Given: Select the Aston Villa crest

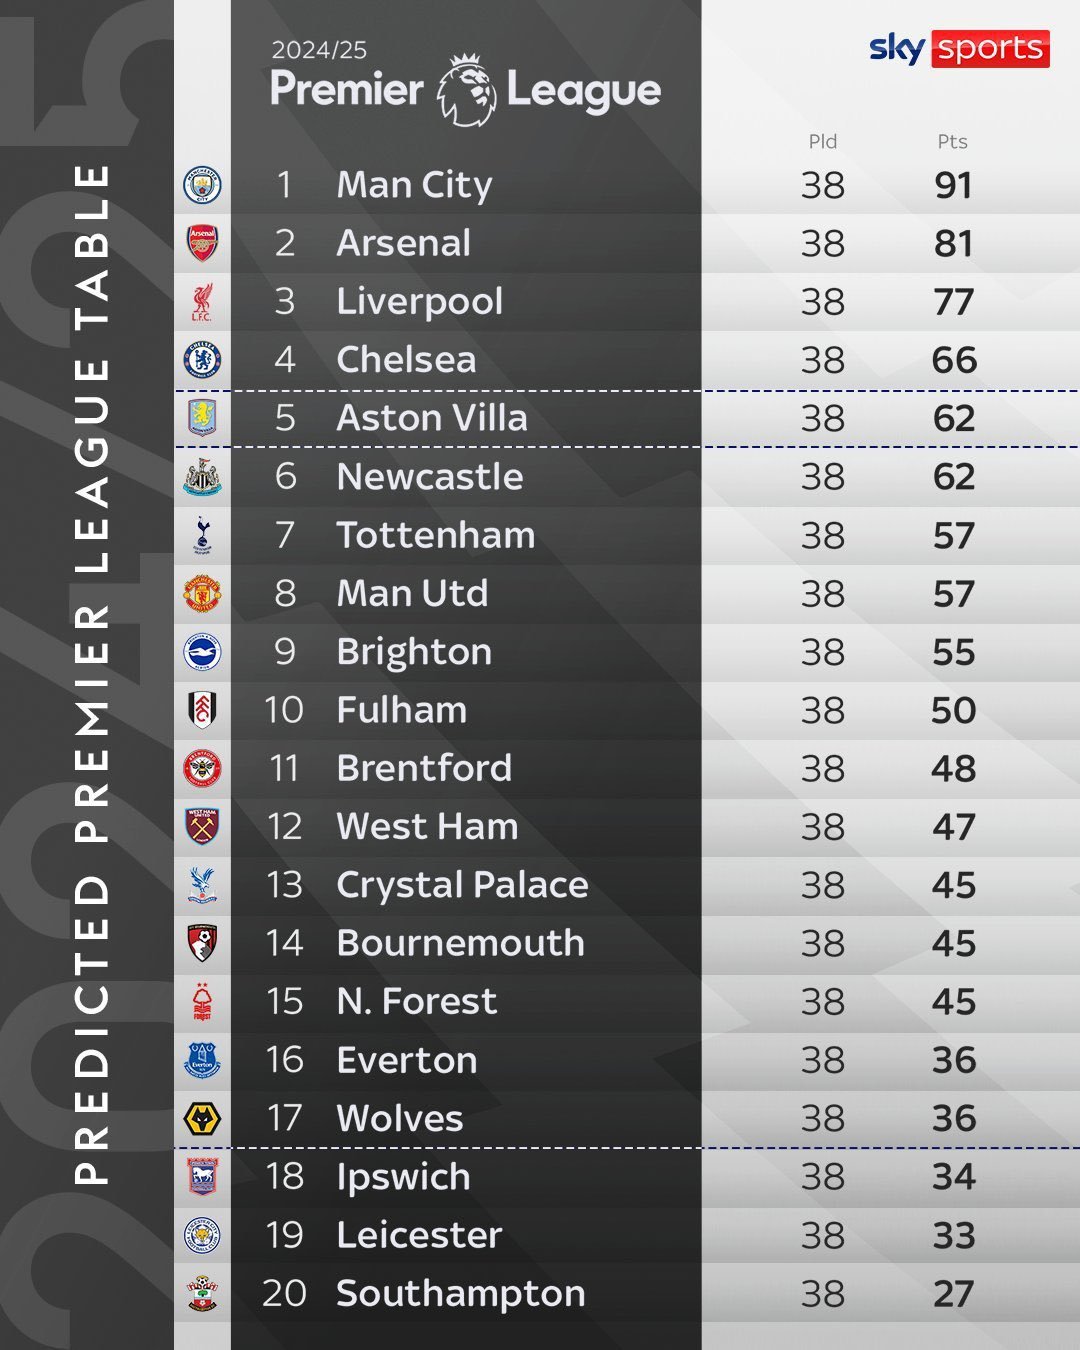Looking at the screenshot, I should click(x=202, y=418).
